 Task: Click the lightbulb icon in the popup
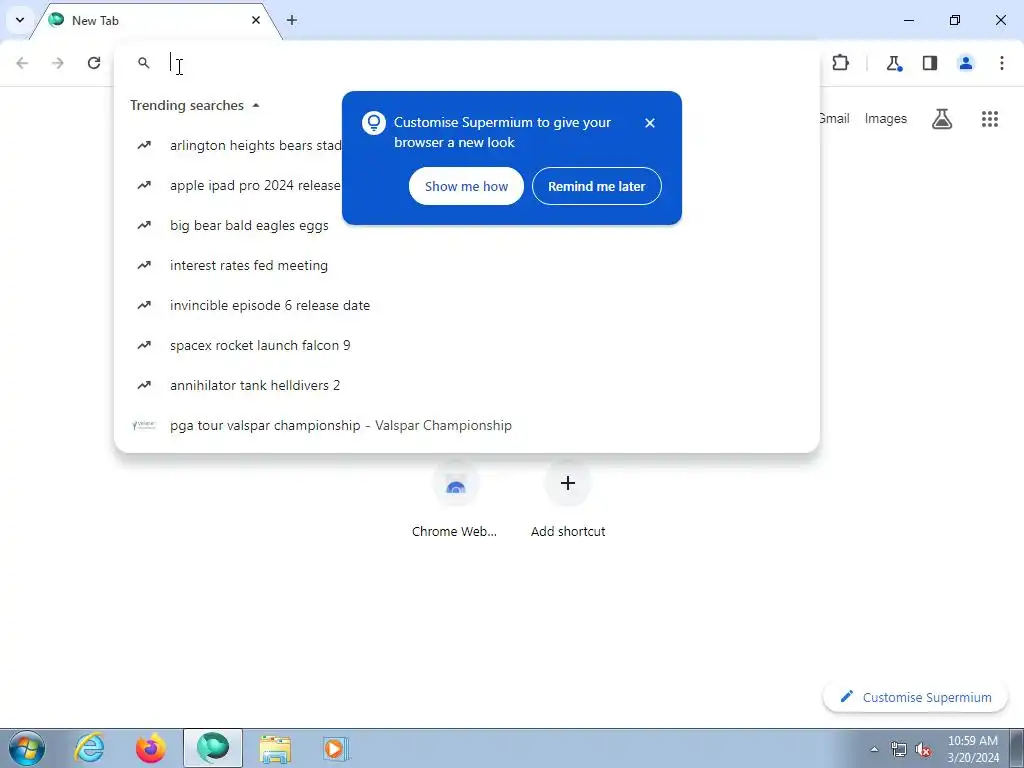click(x=374, y=123)
